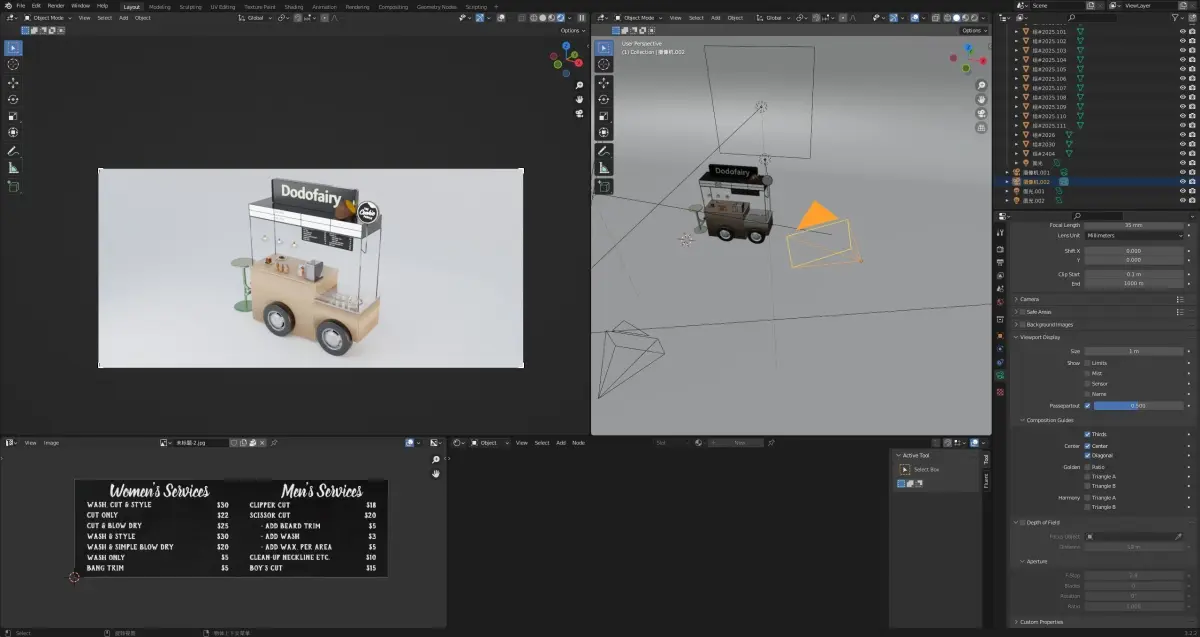Click zoom magnifier icon in left viewport
Viewport: 1200px width, 637px height.
tap(580, 85)
